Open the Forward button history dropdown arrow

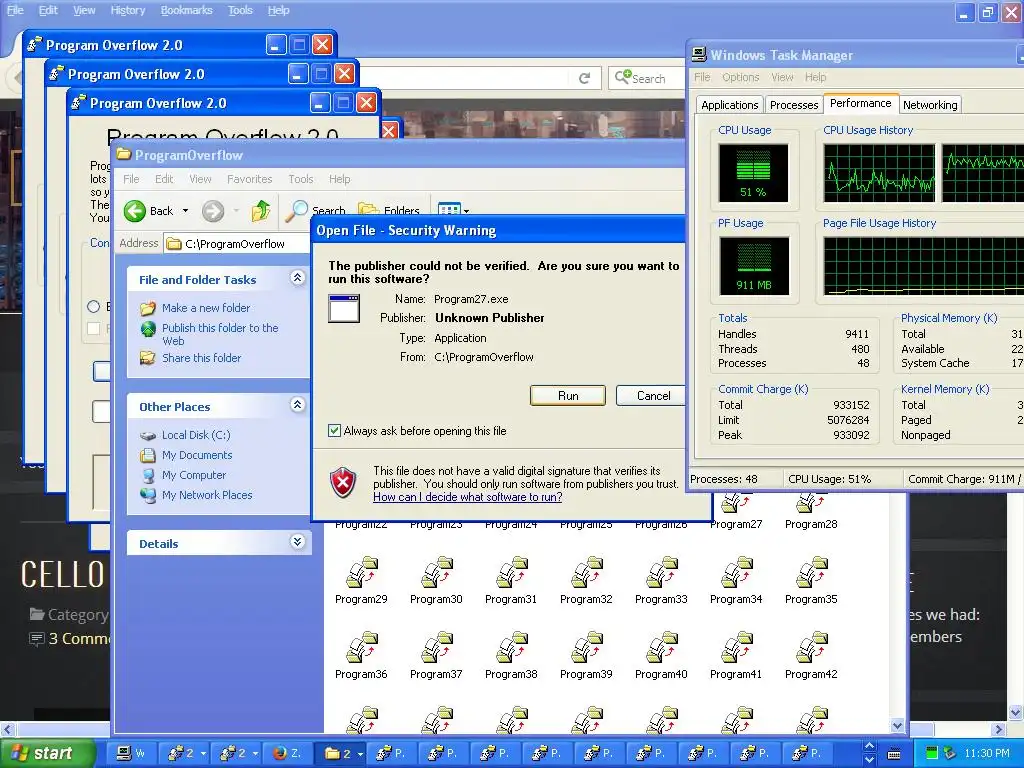click(x=236, y=210)
